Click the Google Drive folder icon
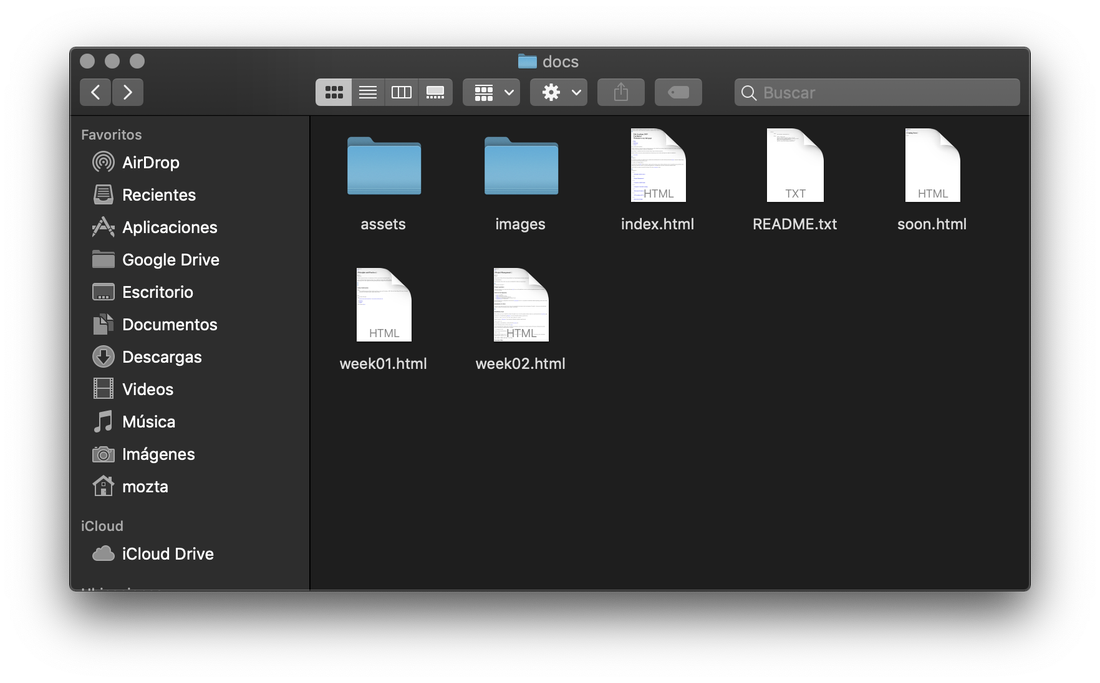The width and height of the screenshot is (1100, 683). pyautogui.click(x=103, y=259)
